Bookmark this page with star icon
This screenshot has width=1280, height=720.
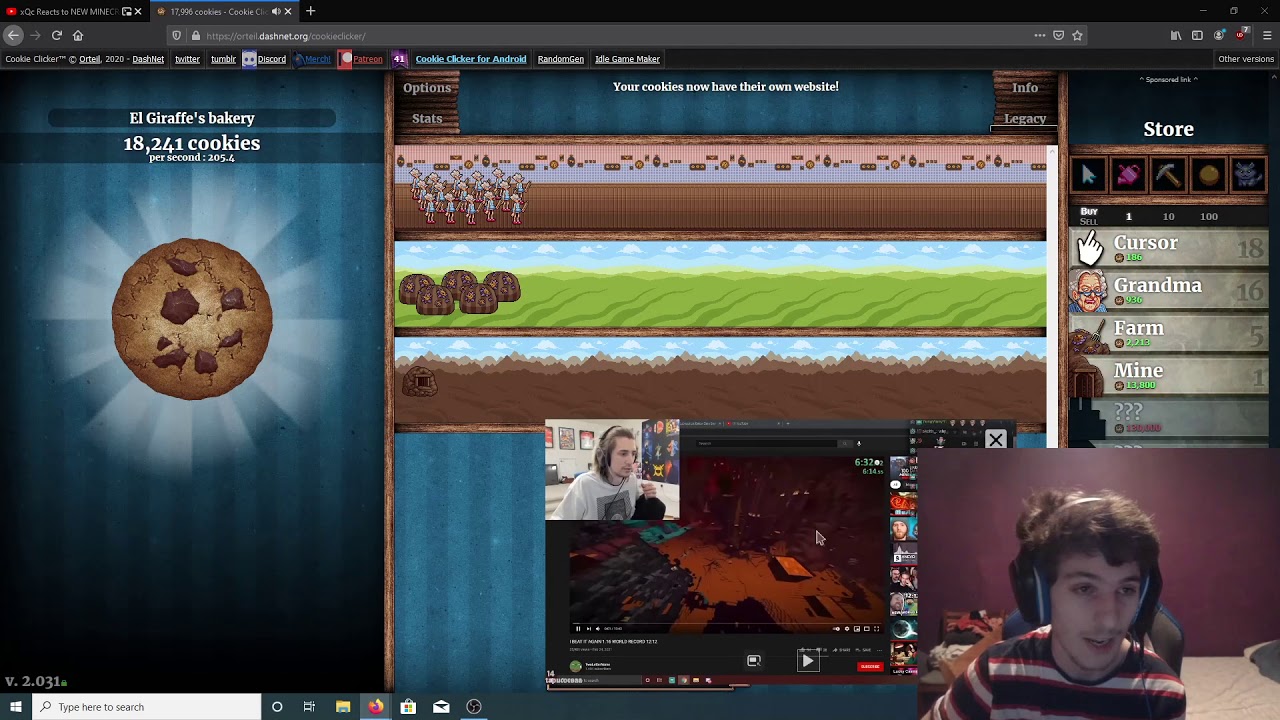click(1077, 35)
